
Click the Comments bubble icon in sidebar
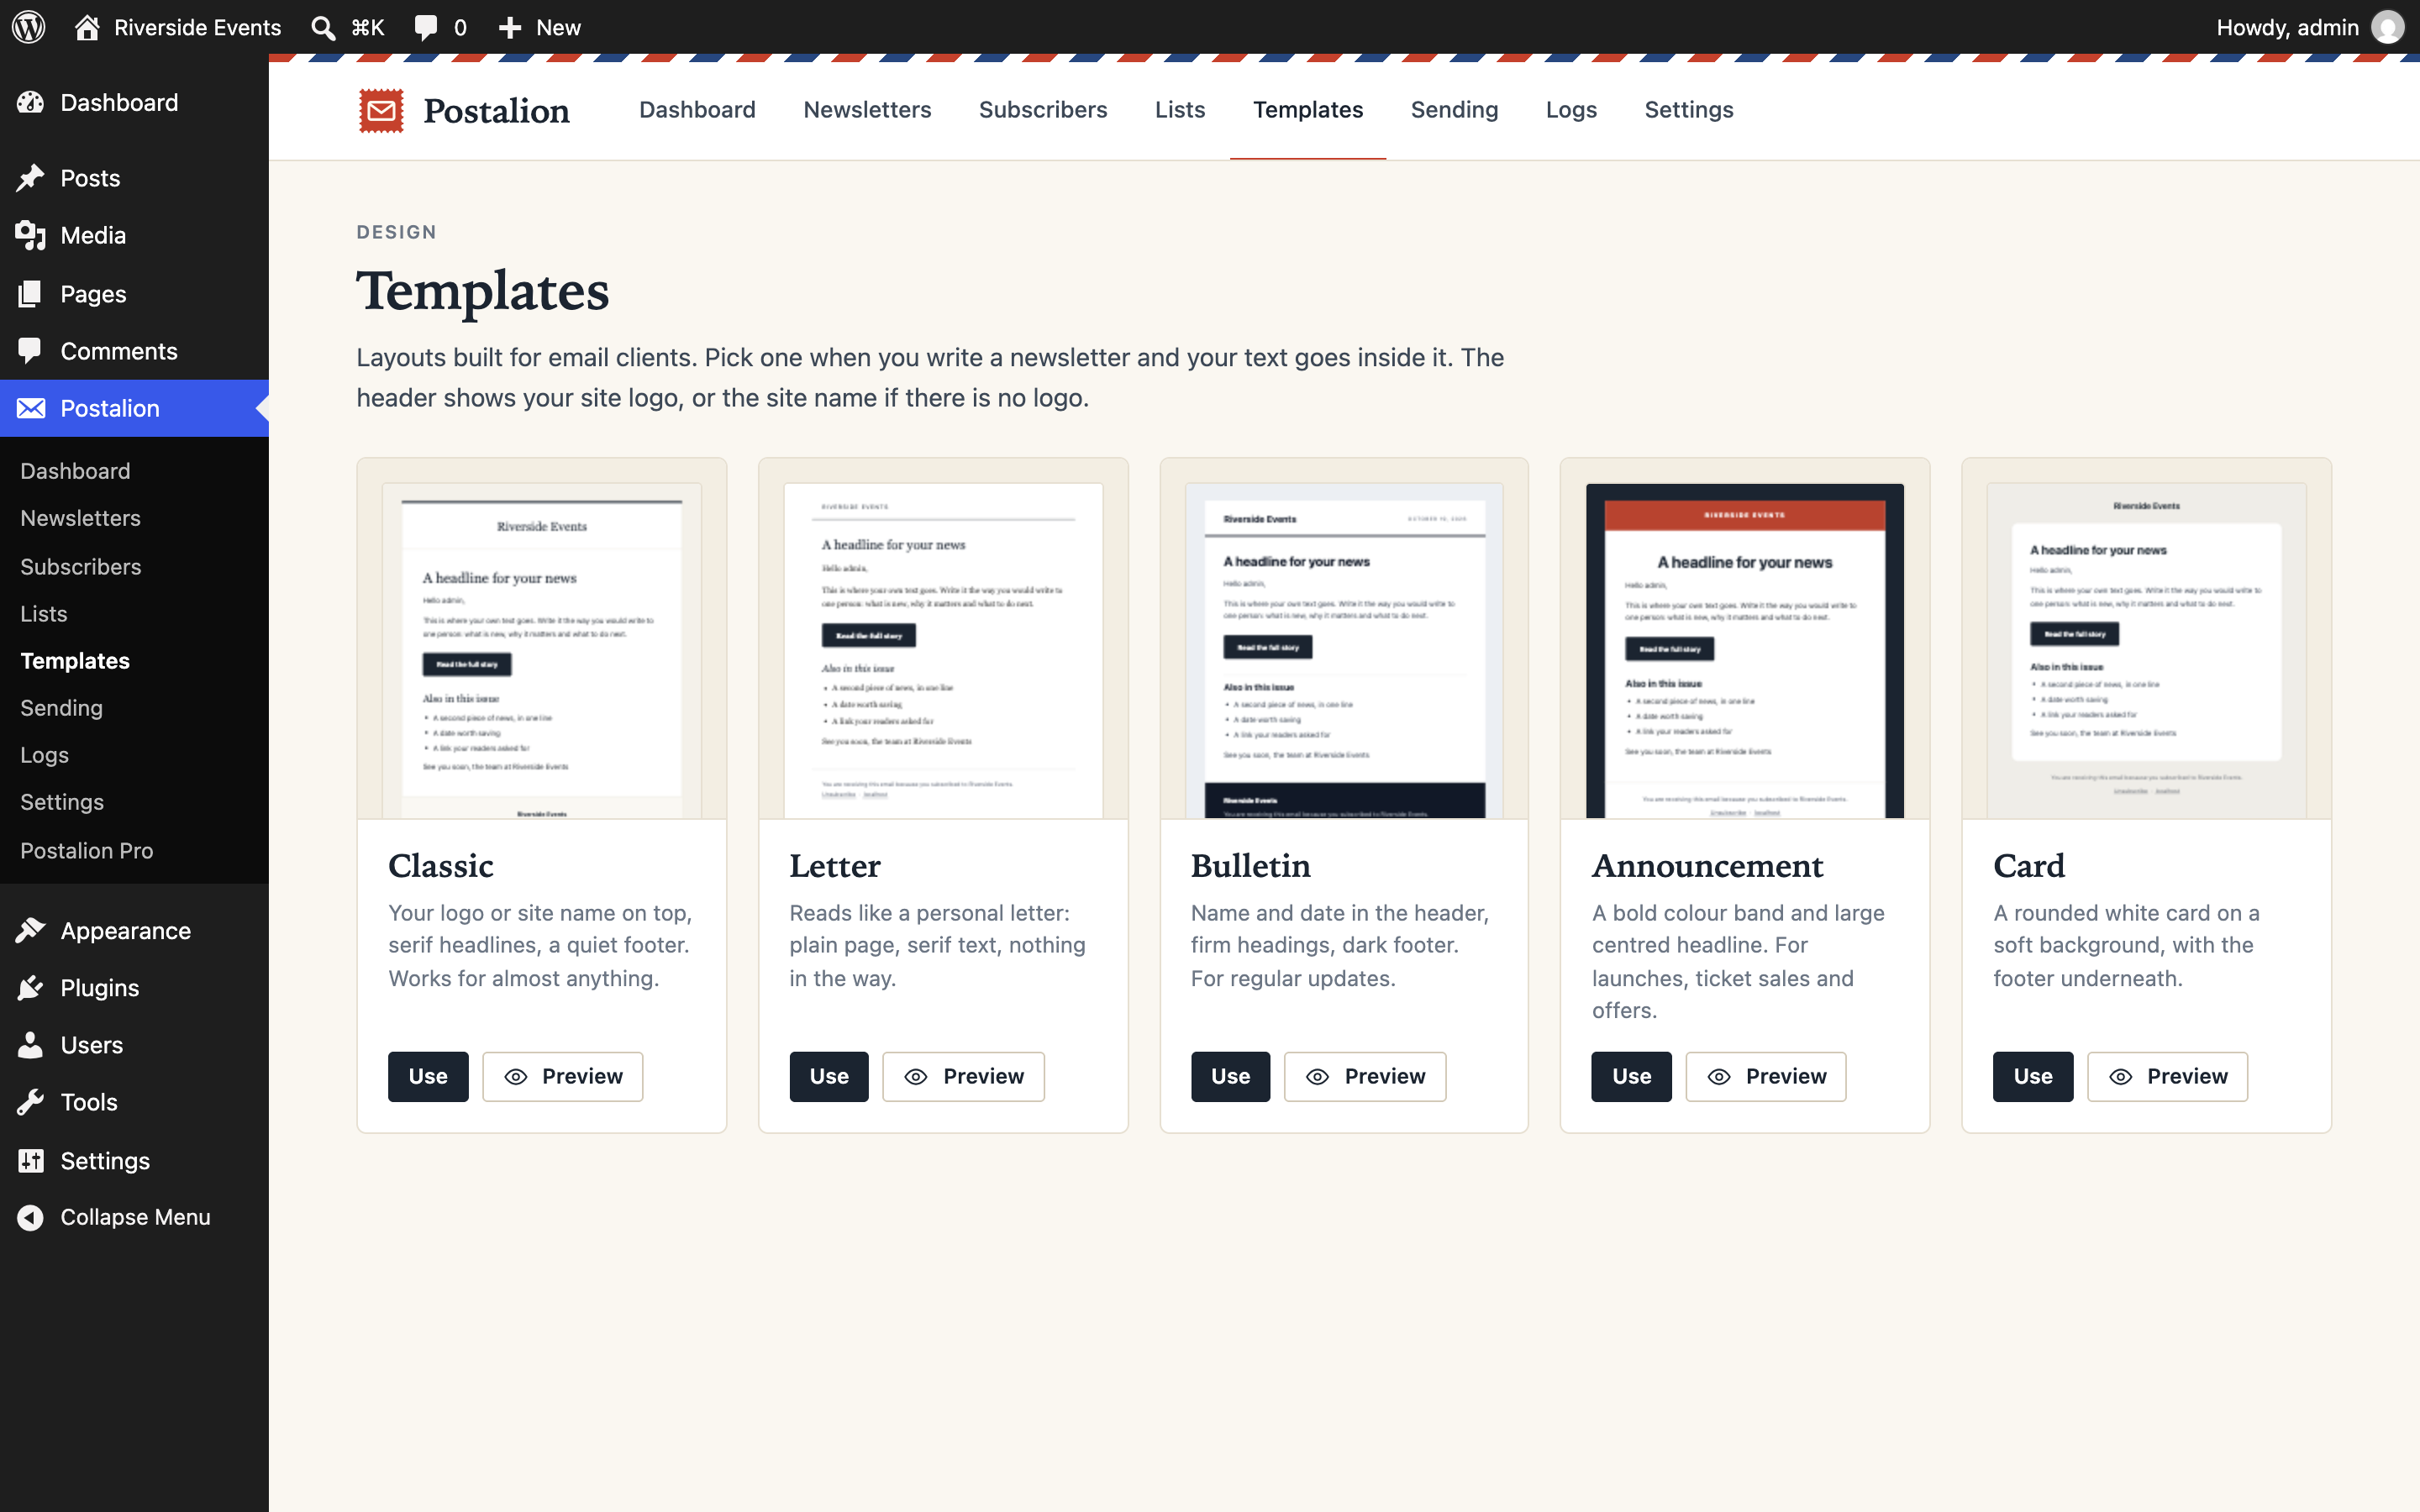point(30,351)
